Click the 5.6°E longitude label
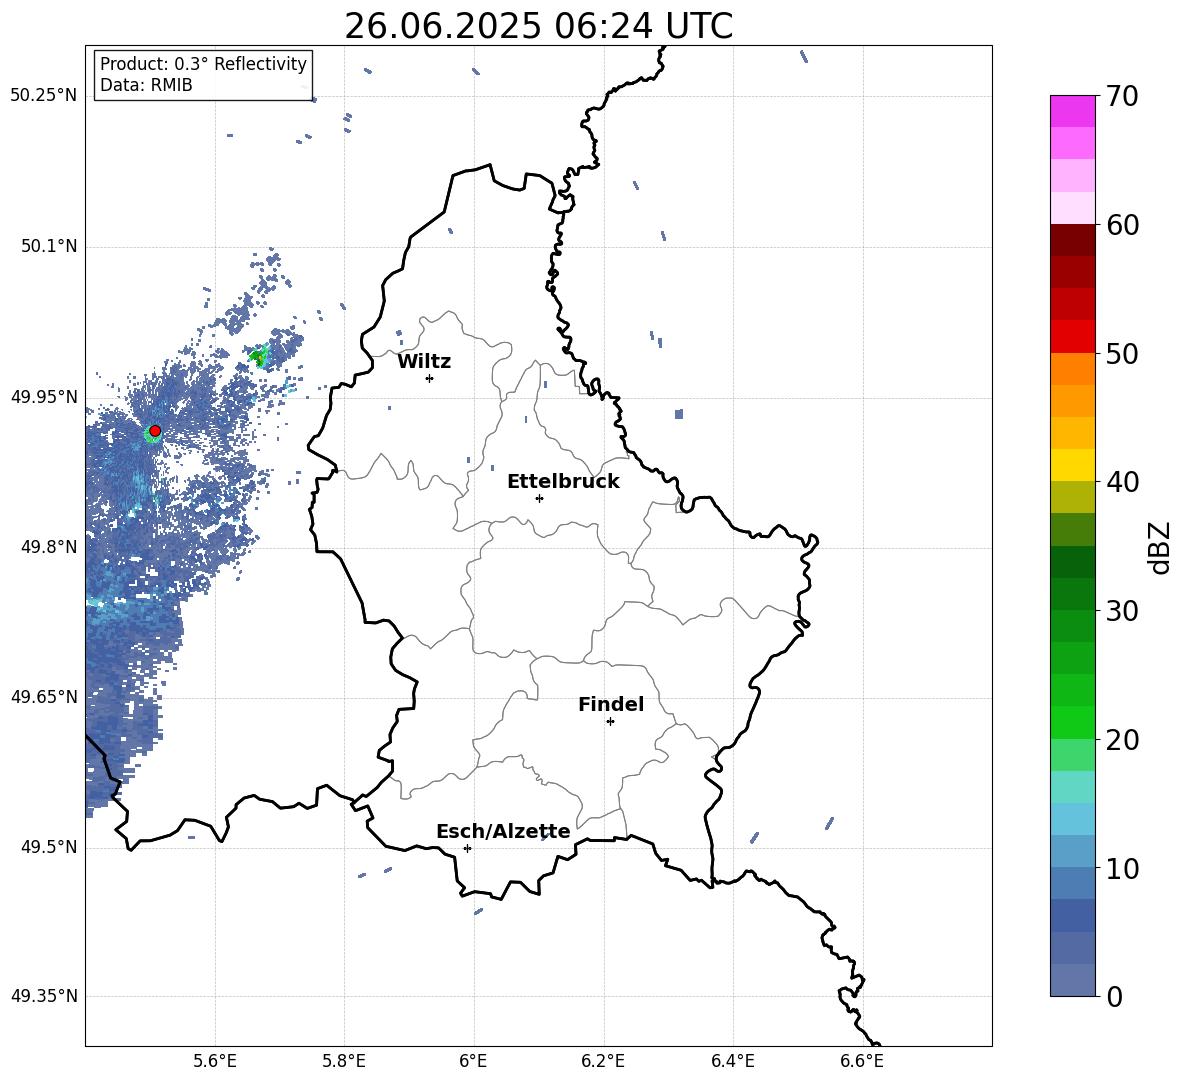 coord(215,1061)
